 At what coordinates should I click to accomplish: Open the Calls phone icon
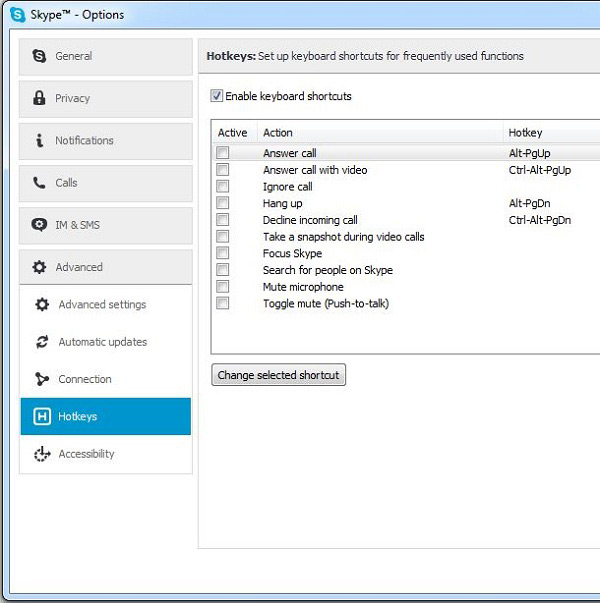pos(39,183)
